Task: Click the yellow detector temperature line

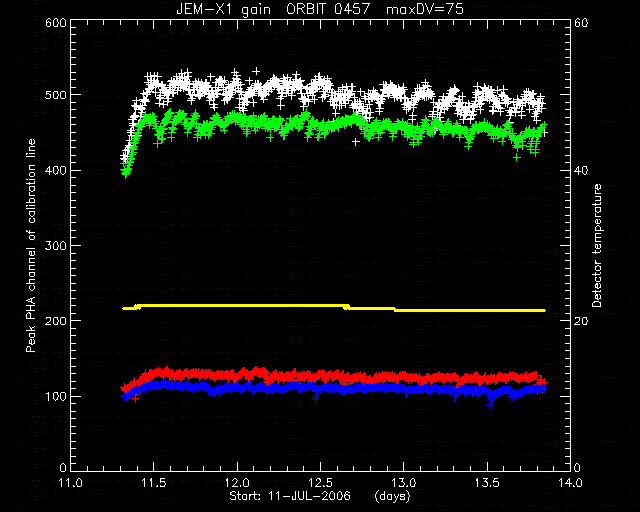Action: pos(334,308)
